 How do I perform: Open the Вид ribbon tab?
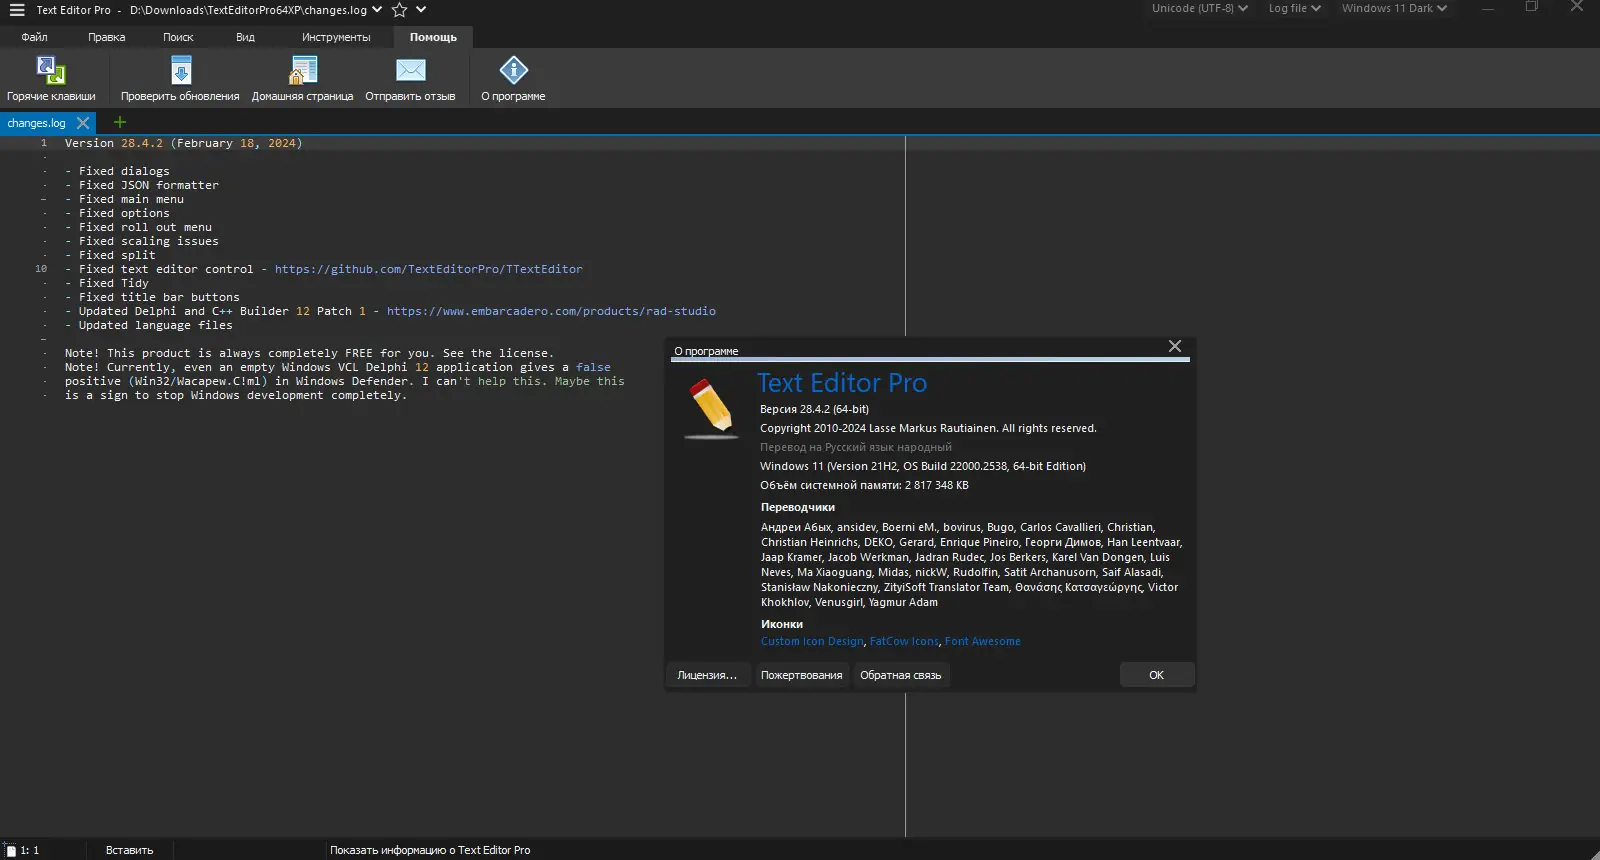tap(245, 37)
